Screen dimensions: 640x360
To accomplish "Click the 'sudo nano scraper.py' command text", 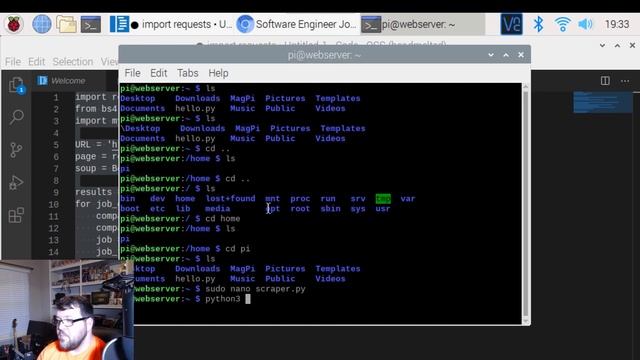I will [x=256, y=289].
